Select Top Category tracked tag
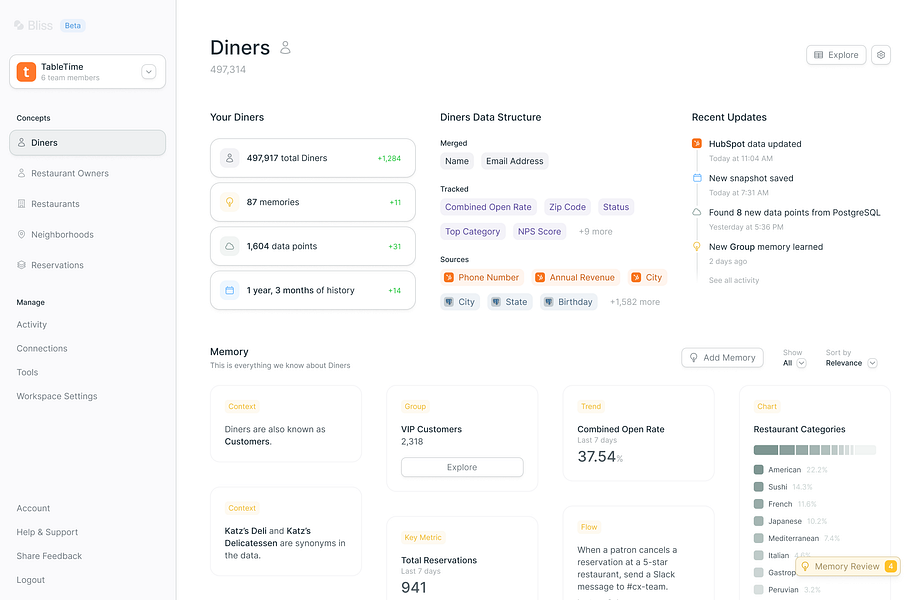The width and height of the screenshot is (924, 600). pyautogui.click(x=473, y=232)
